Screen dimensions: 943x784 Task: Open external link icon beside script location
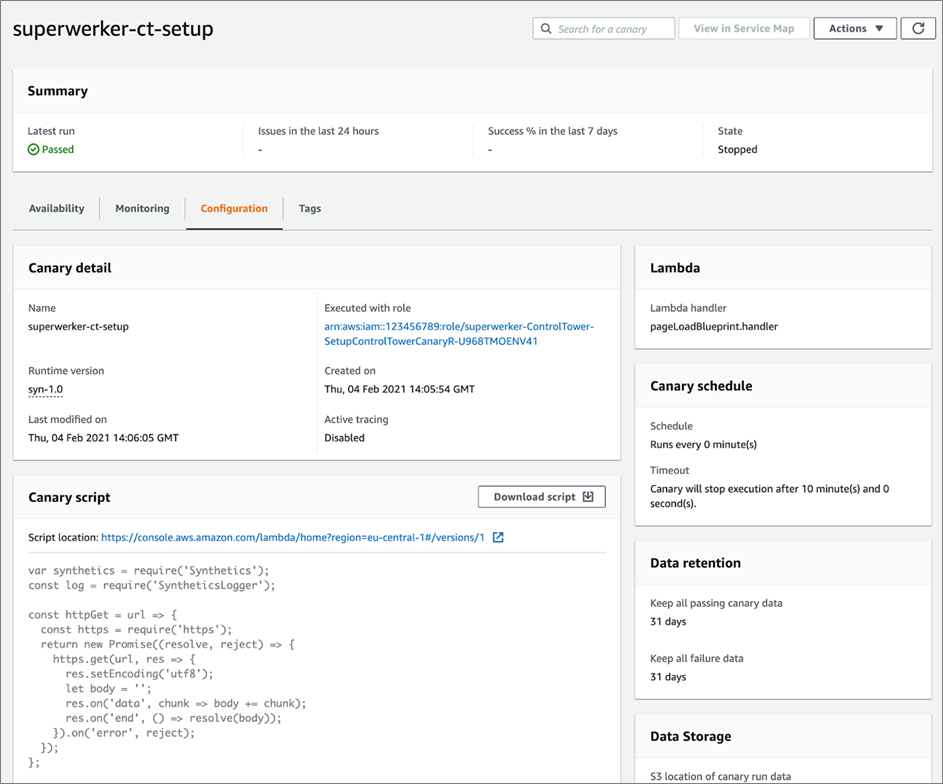(498, 537)
